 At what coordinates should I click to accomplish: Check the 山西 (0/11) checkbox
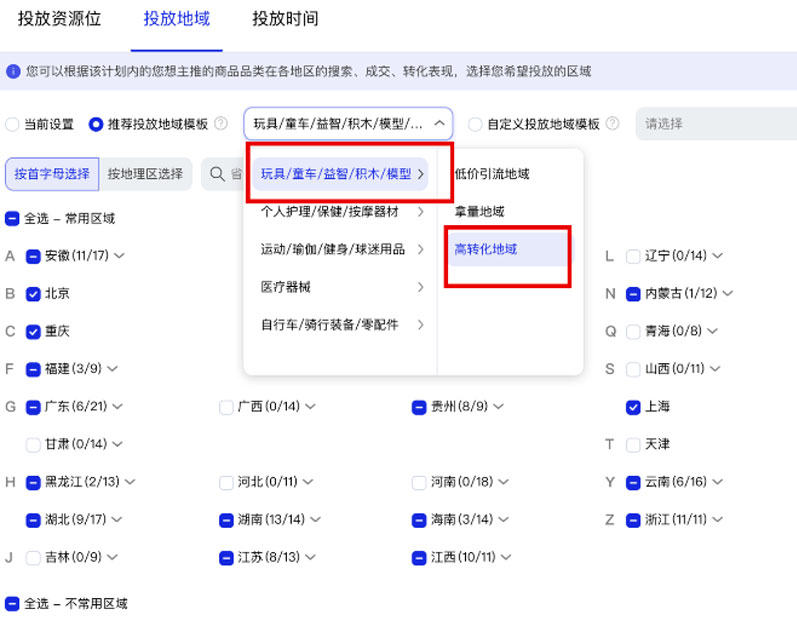click(x=633, y=369)
